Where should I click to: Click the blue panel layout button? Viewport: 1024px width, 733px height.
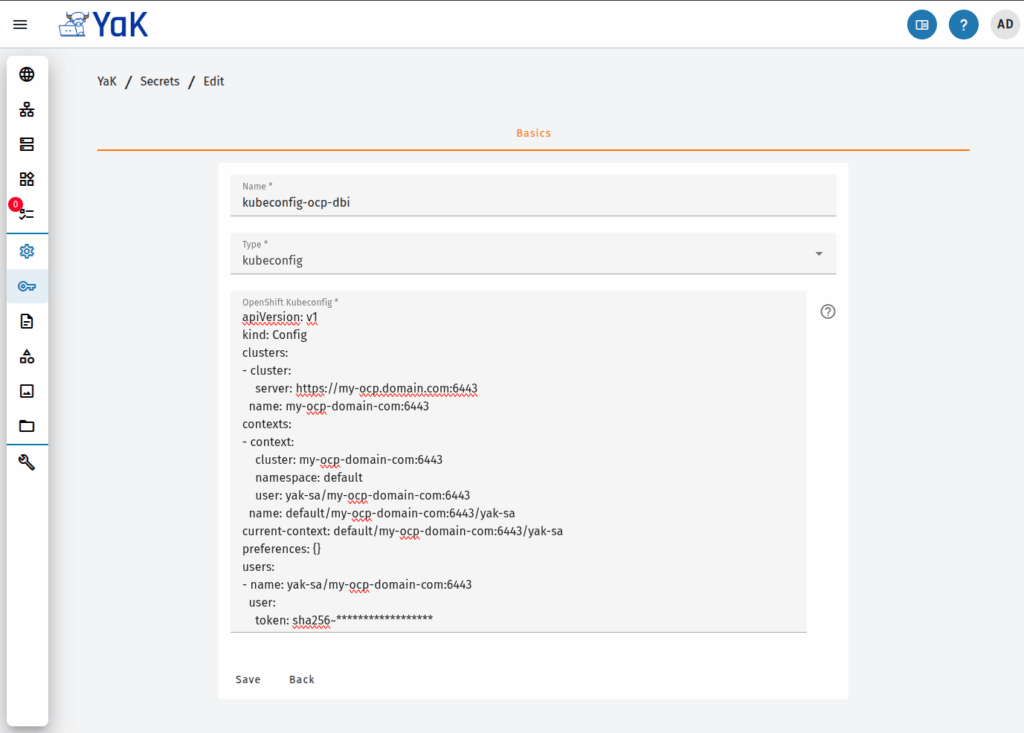(921, 25)
